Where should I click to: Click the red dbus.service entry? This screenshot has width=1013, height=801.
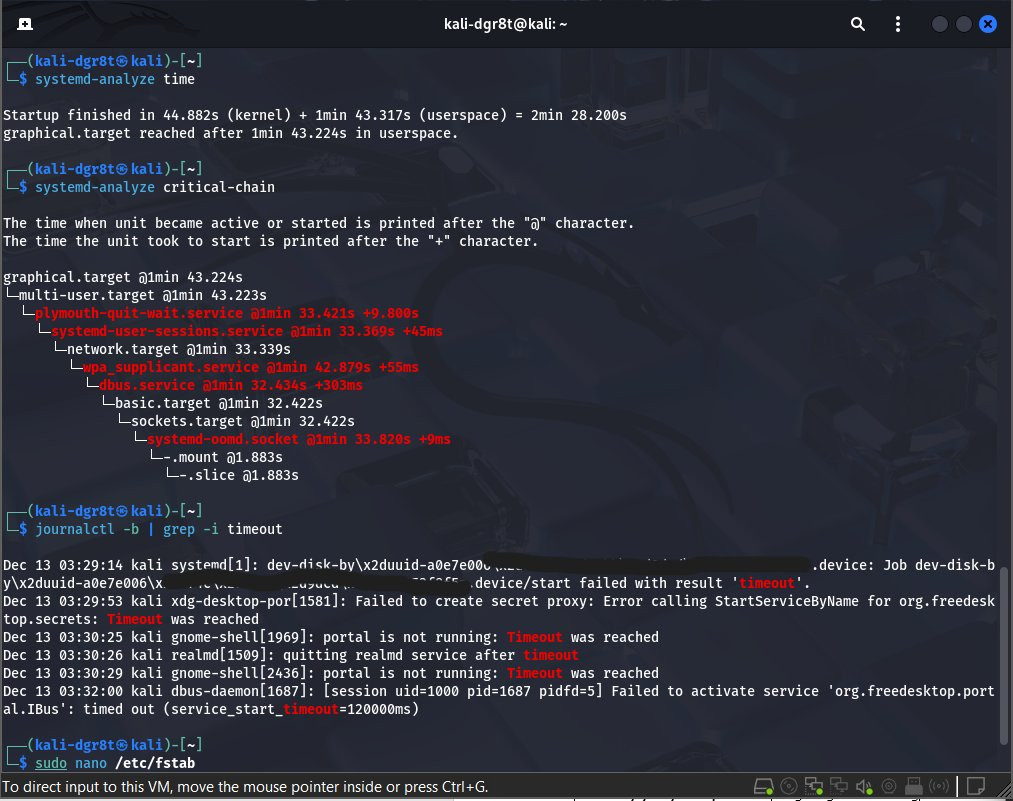click(231, 386)
